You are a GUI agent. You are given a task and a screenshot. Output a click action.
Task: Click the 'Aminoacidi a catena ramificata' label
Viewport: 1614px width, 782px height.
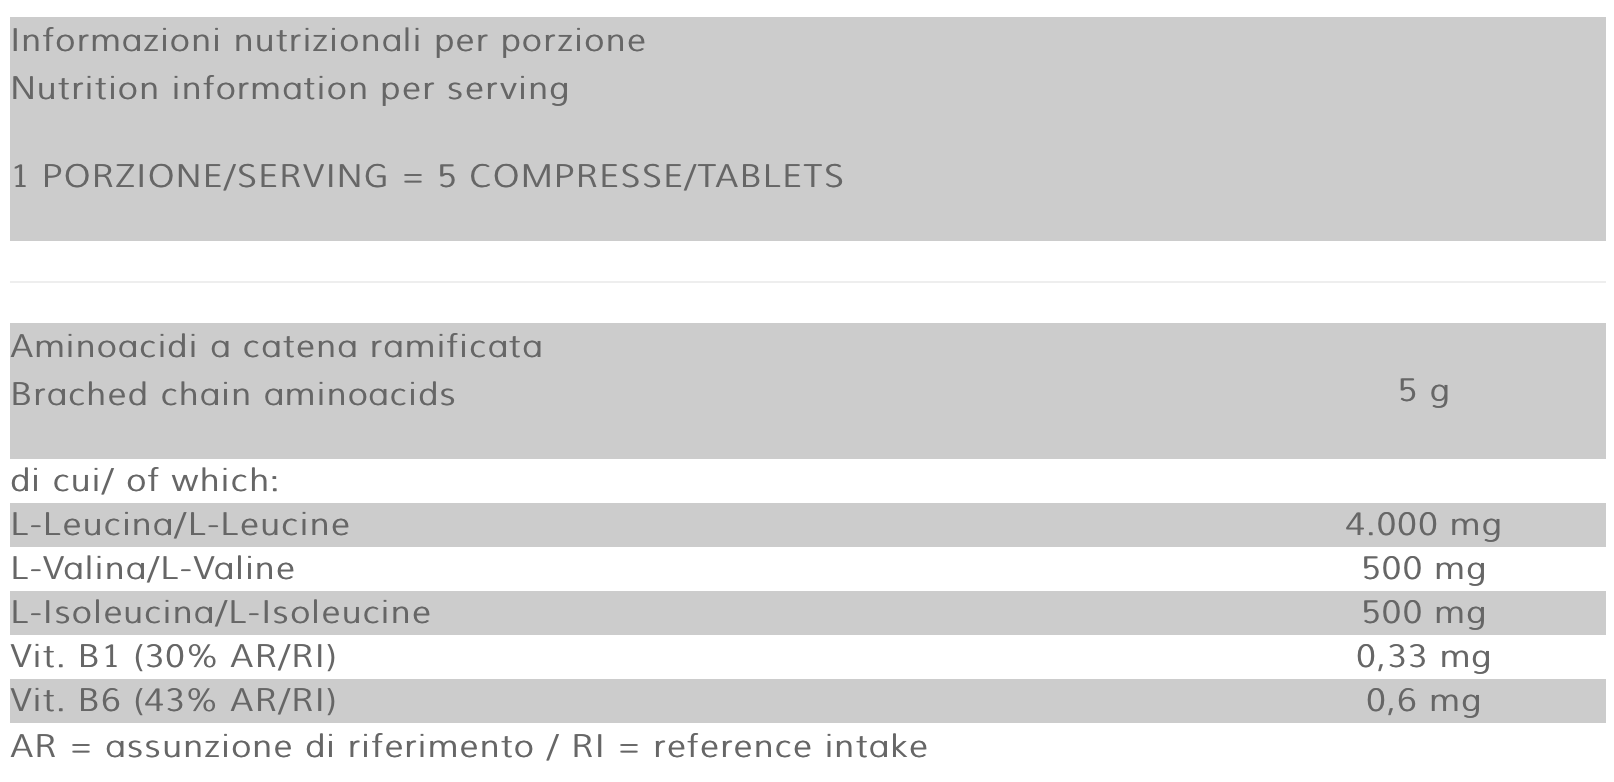tap(277, 347)
